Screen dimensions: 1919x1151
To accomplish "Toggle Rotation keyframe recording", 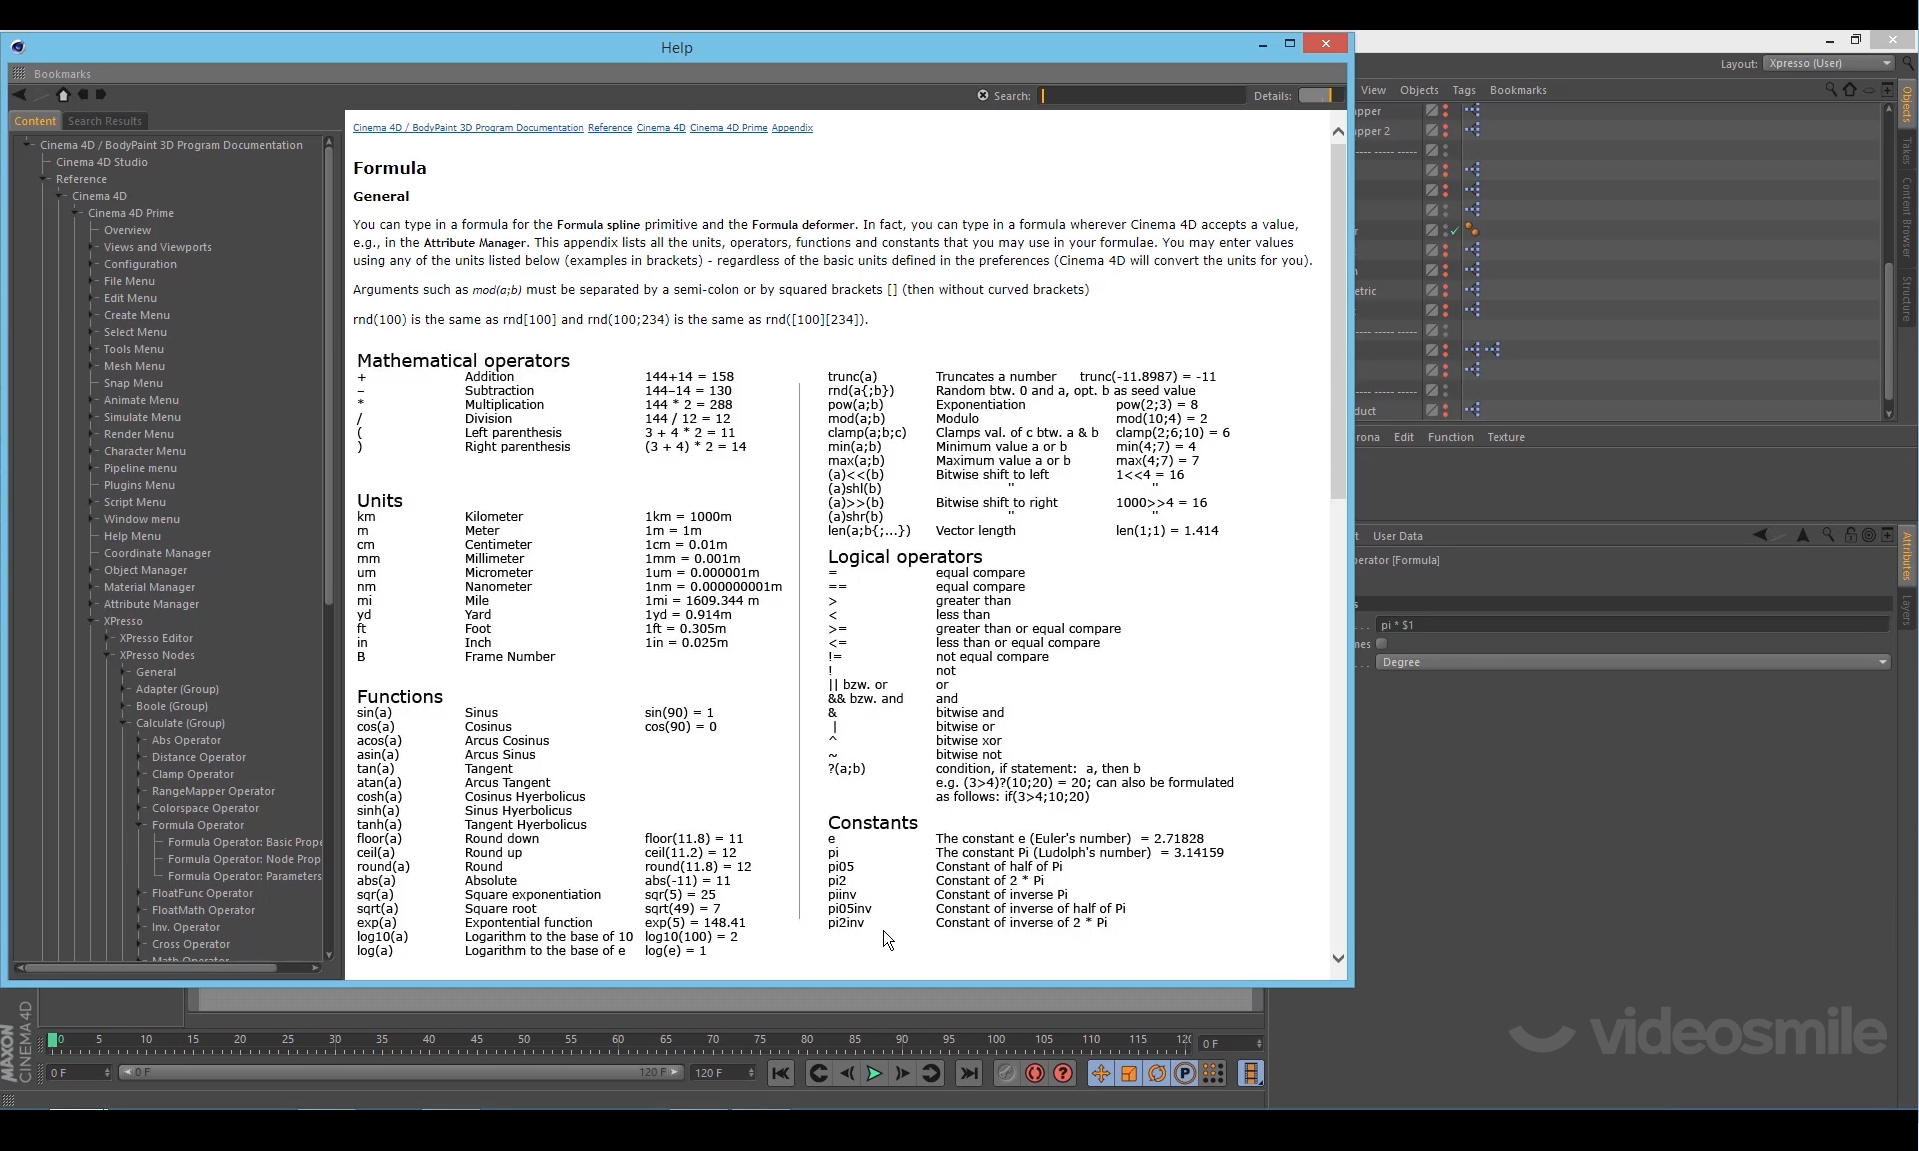I will 1157,1073.
